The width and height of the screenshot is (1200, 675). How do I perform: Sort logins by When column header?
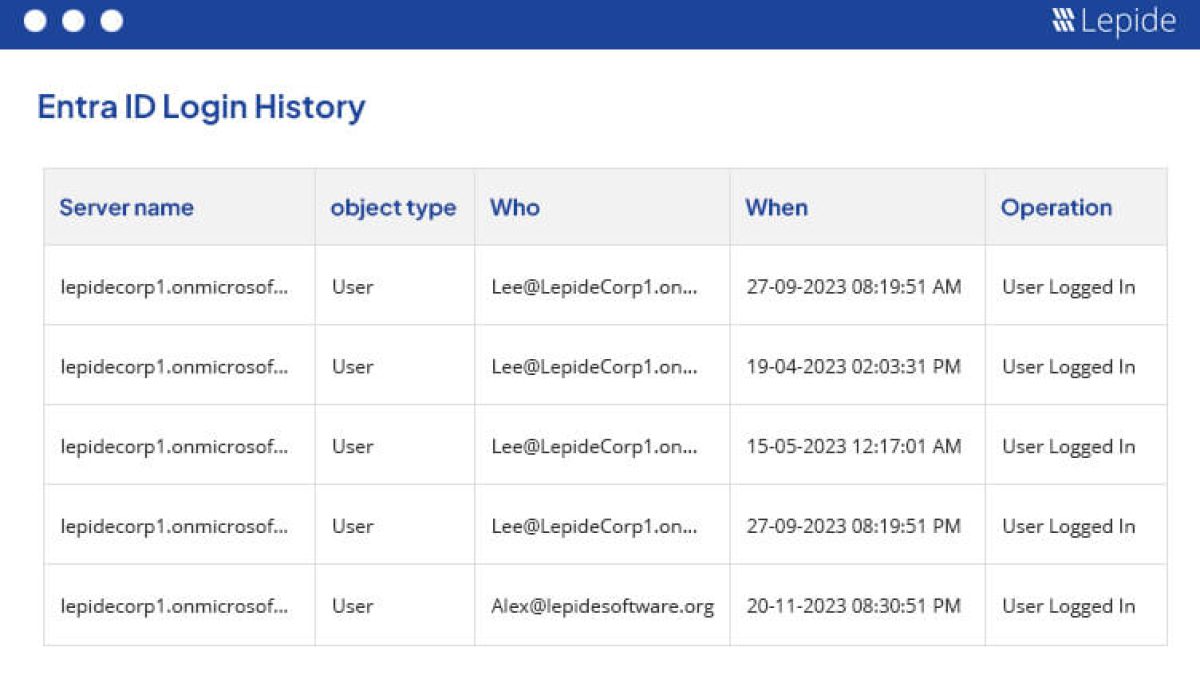(x=776, y=208)
